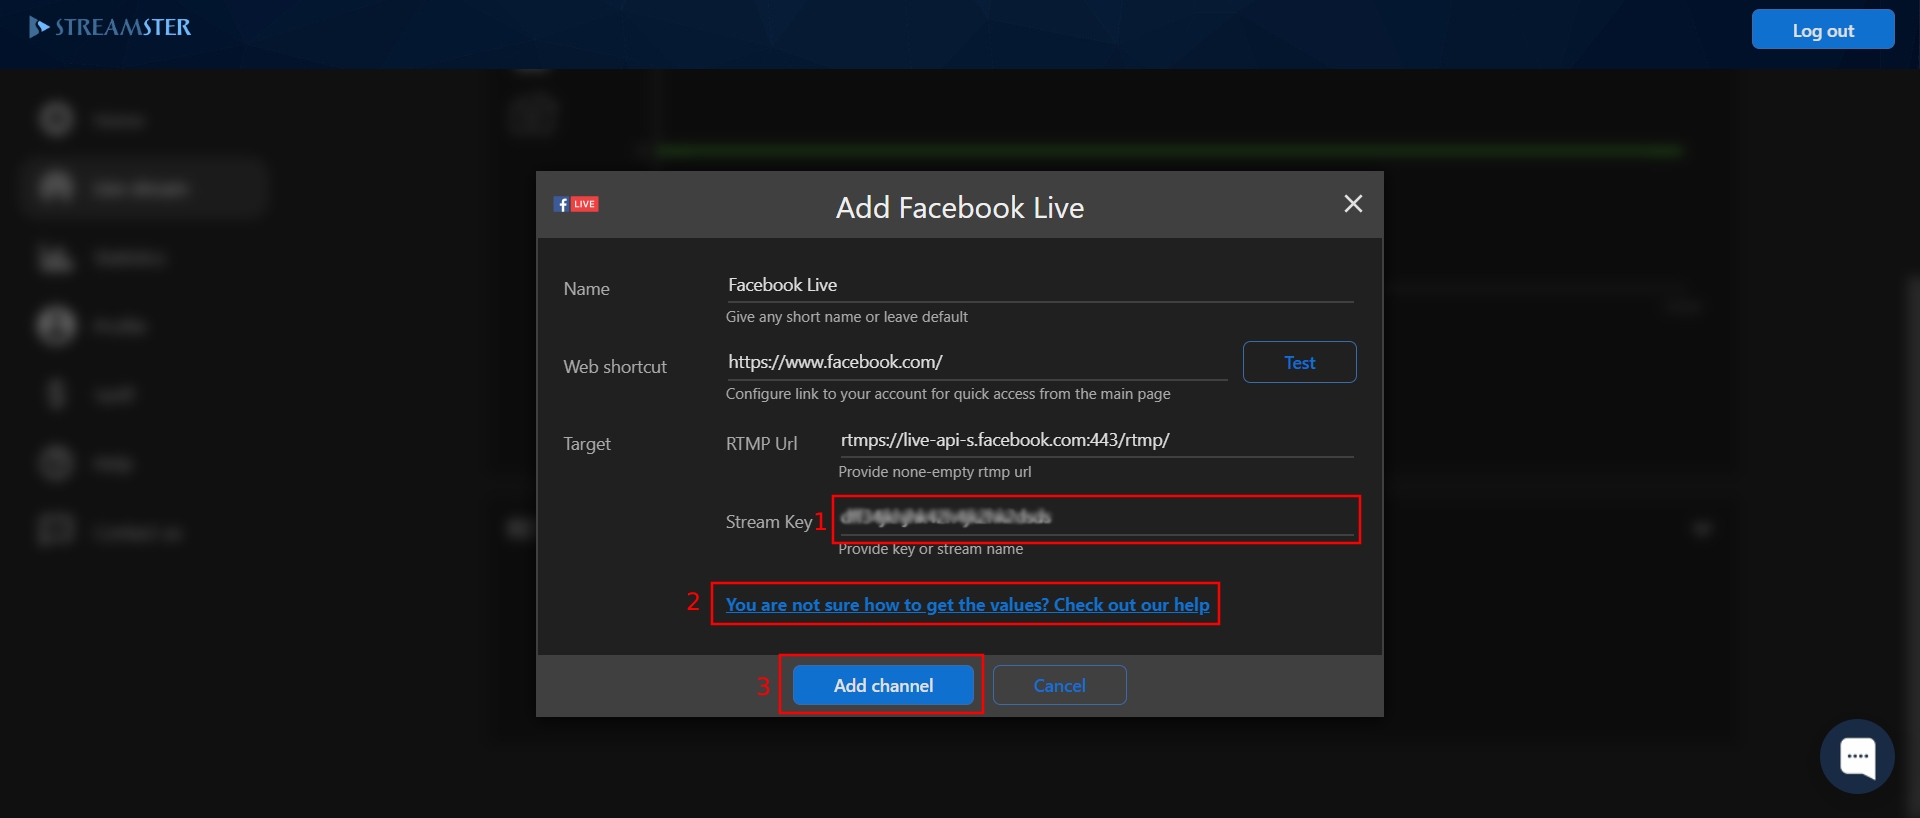1920x818 pixels.
Task: Click the Streamster logo in the header
Action: point(110,27)
